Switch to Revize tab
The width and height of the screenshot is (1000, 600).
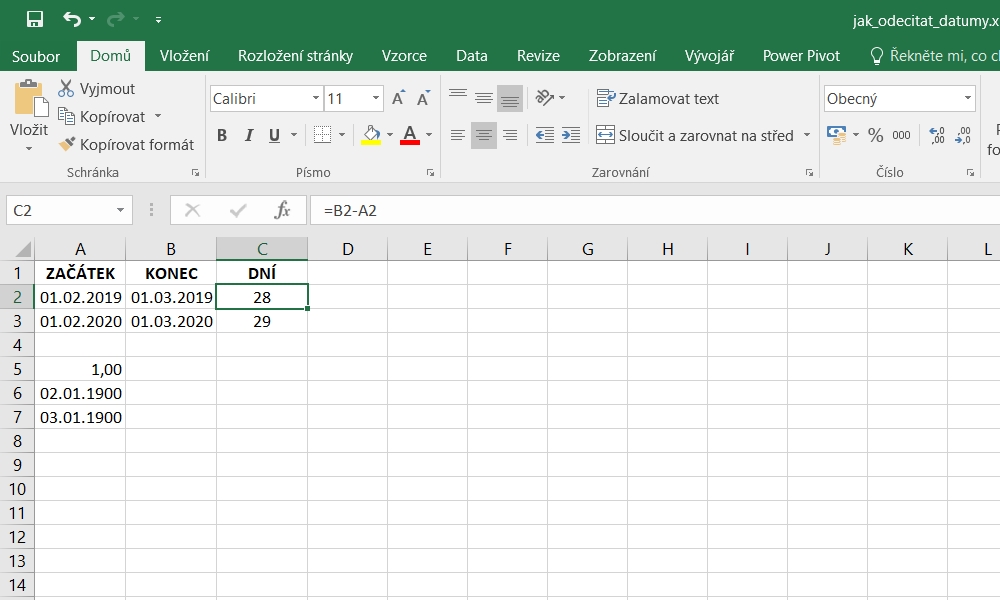[538, 56]
